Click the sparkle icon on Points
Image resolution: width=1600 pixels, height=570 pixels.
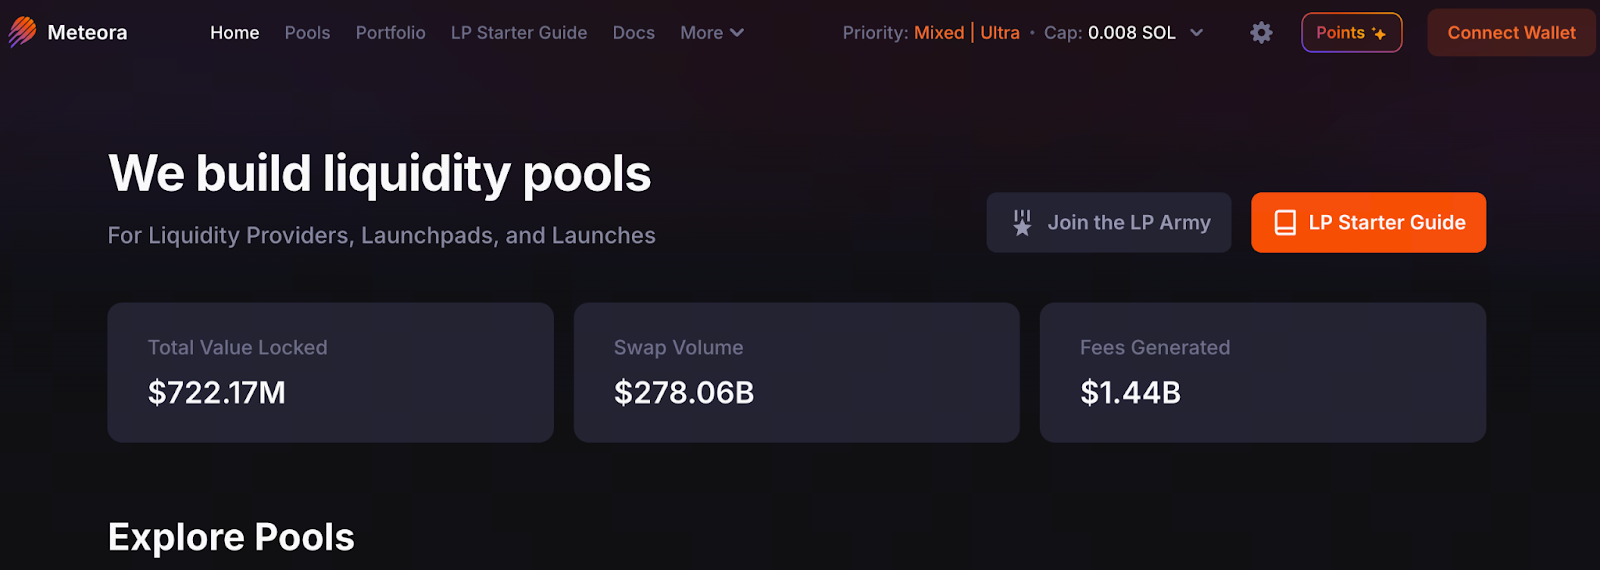click(1379, 34)
